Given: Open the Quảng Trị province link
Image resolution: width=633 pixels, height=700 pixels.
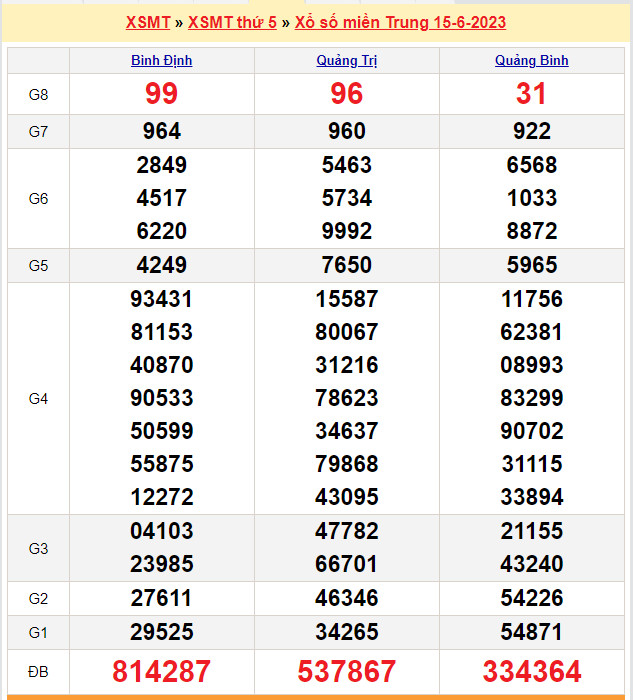Looking at the screenshot, I should tap(346, 60).
